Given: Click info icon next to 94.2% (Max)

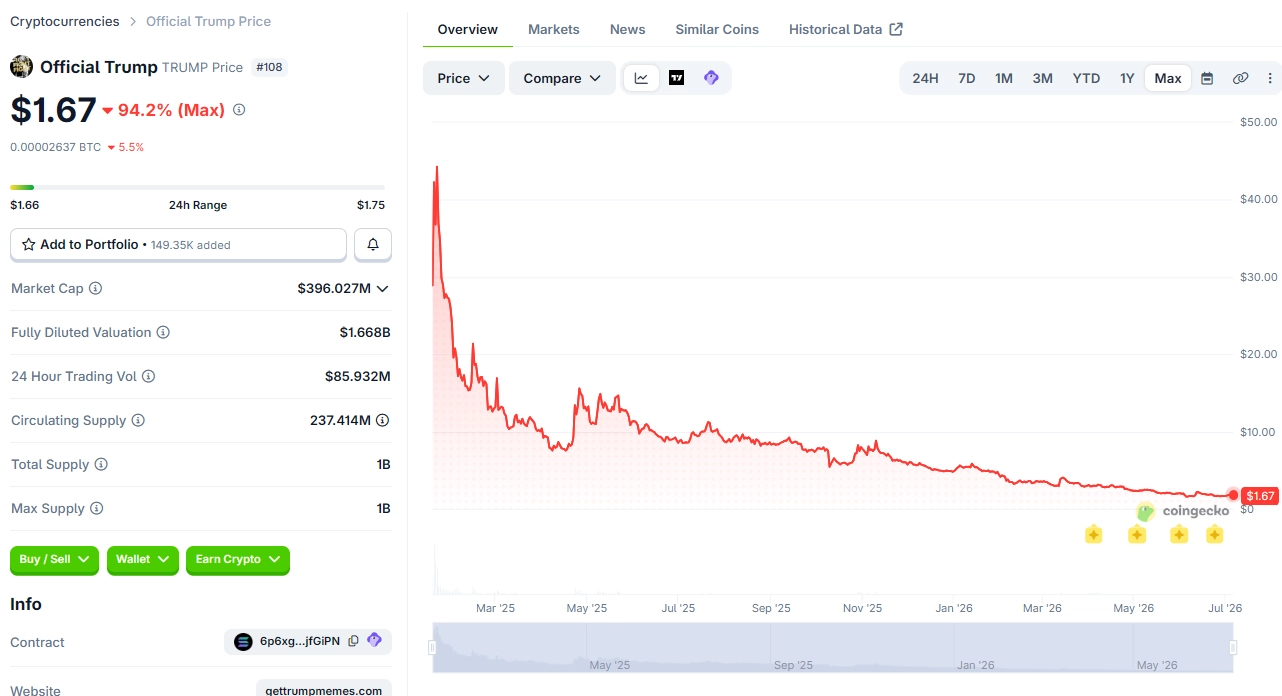Looking at the screenshot, I should [x=239, y=110].
